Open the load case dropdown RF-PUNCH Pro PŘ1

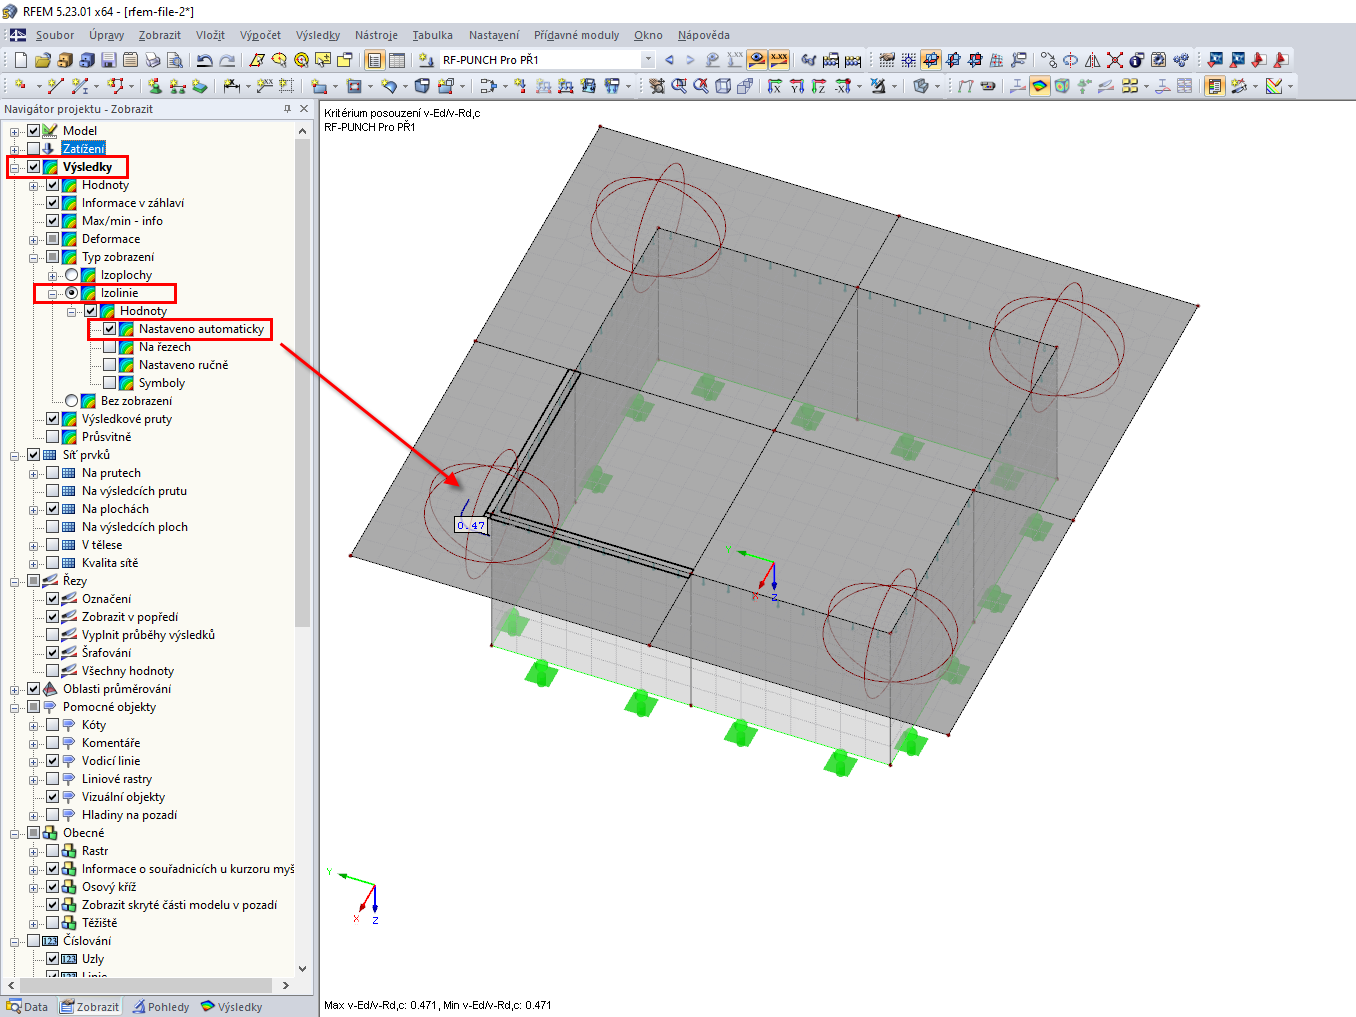648,60
